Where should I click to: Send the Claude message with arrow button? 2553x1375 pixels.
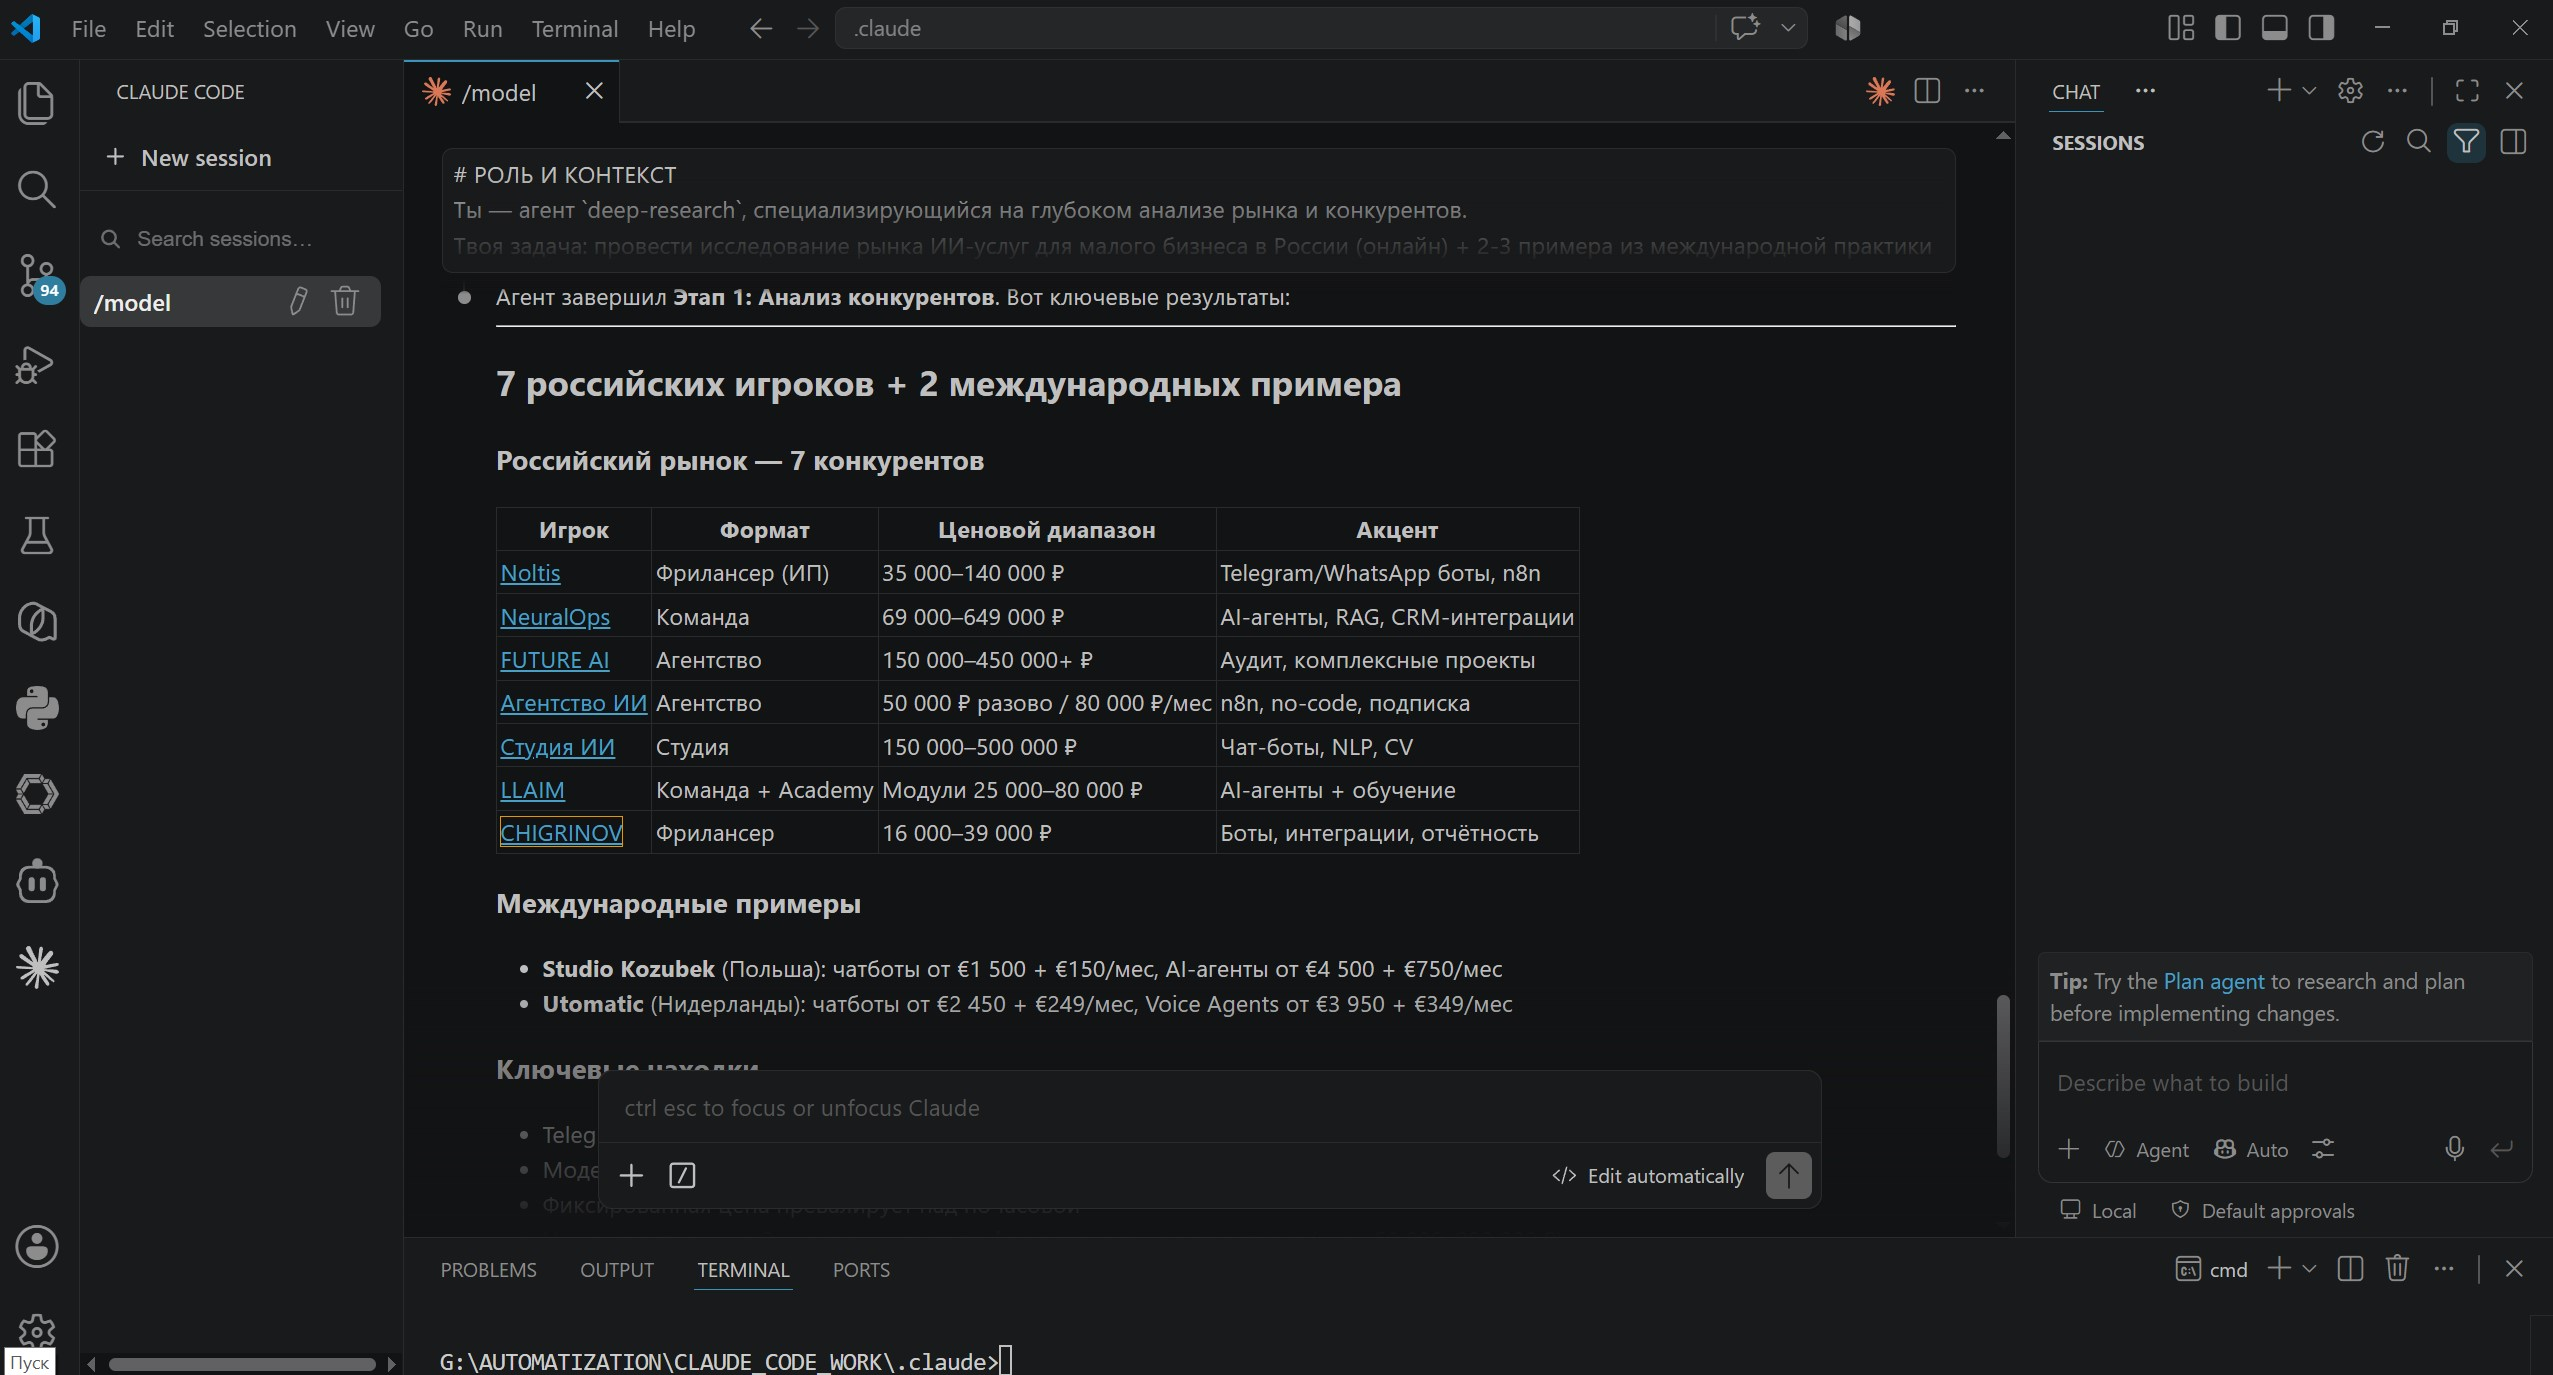[1788, 1175]
